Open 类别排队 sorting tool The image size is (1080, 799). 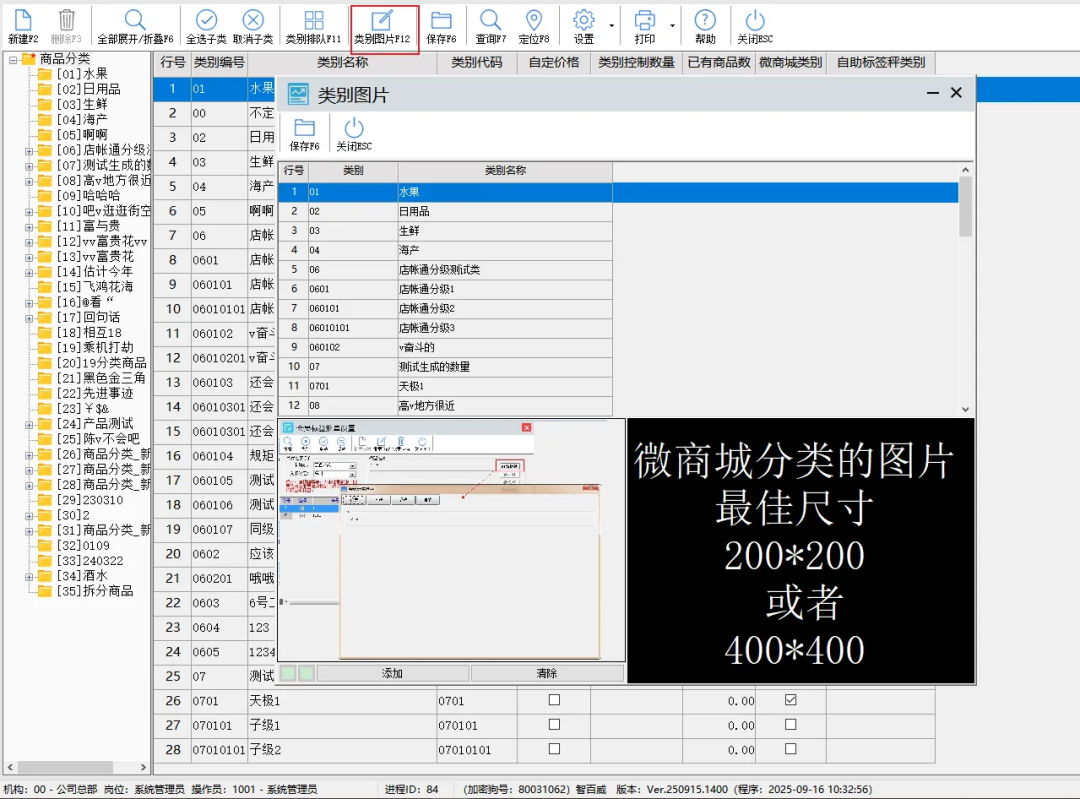point(313,21)
